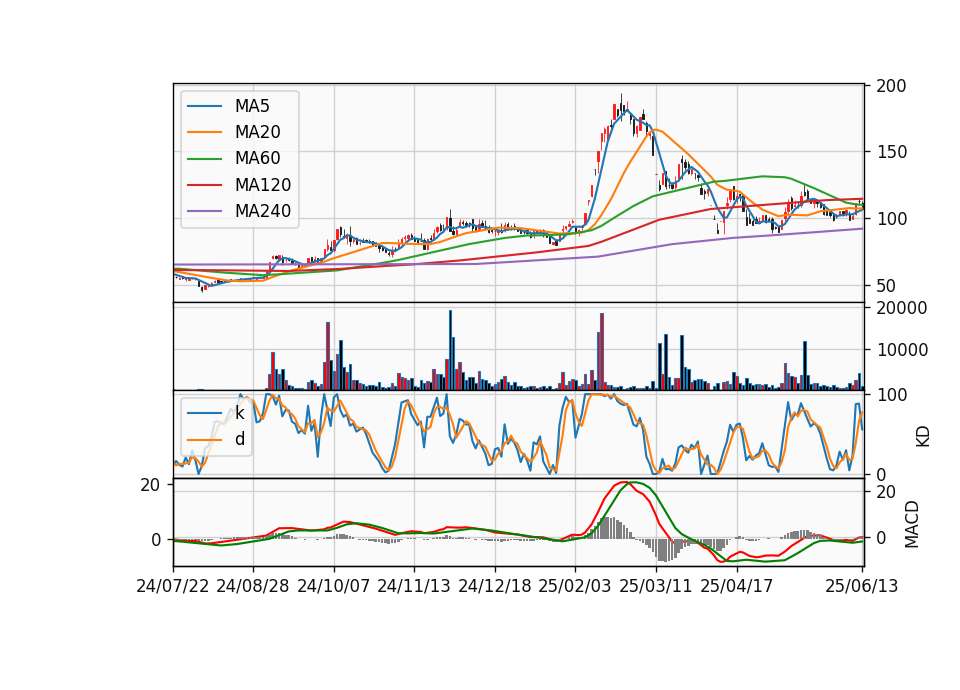Image resolution: width=960 pixels, height=690 pixels.
Task: Click the MA240 legend label
Action: (x=263, y=211)
